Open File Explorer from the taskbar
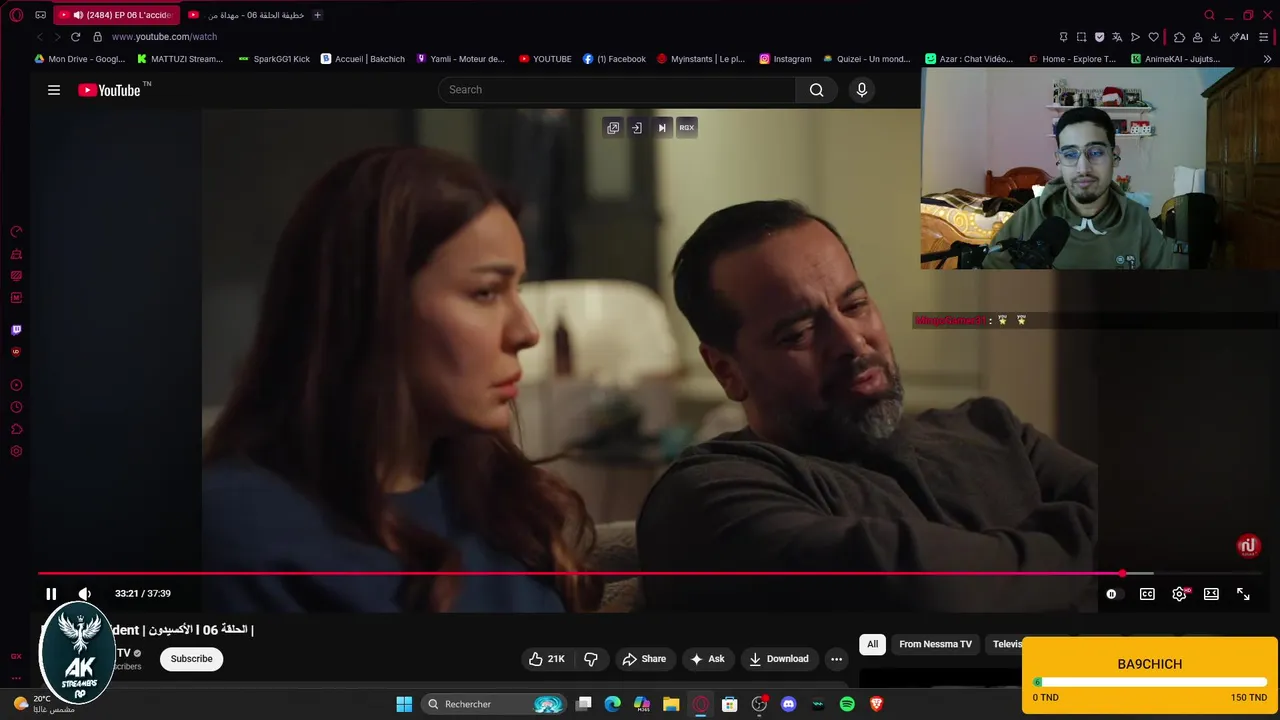The width and height of the screenshot is (1280, 720). click(x=671, y=704)
